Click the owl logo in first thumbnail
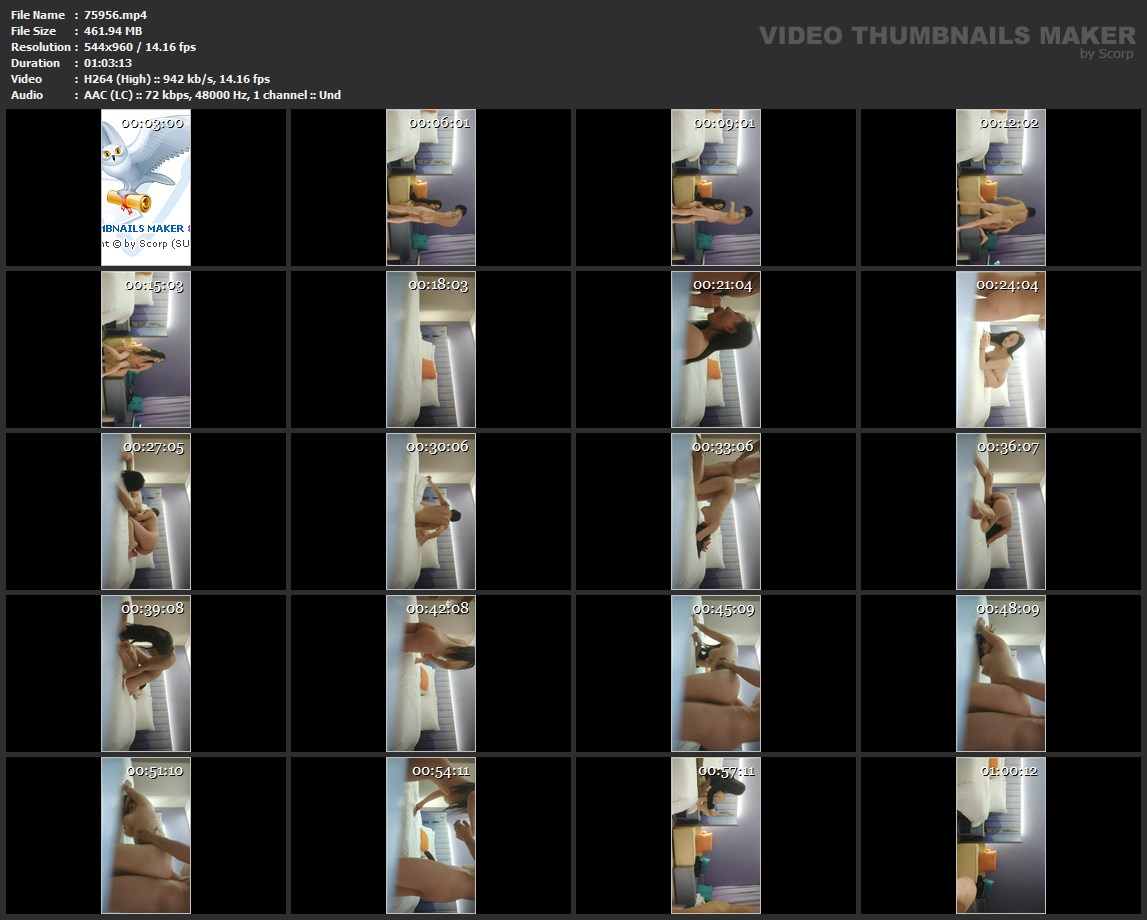The image size is (1147, 920). point(142,170)
